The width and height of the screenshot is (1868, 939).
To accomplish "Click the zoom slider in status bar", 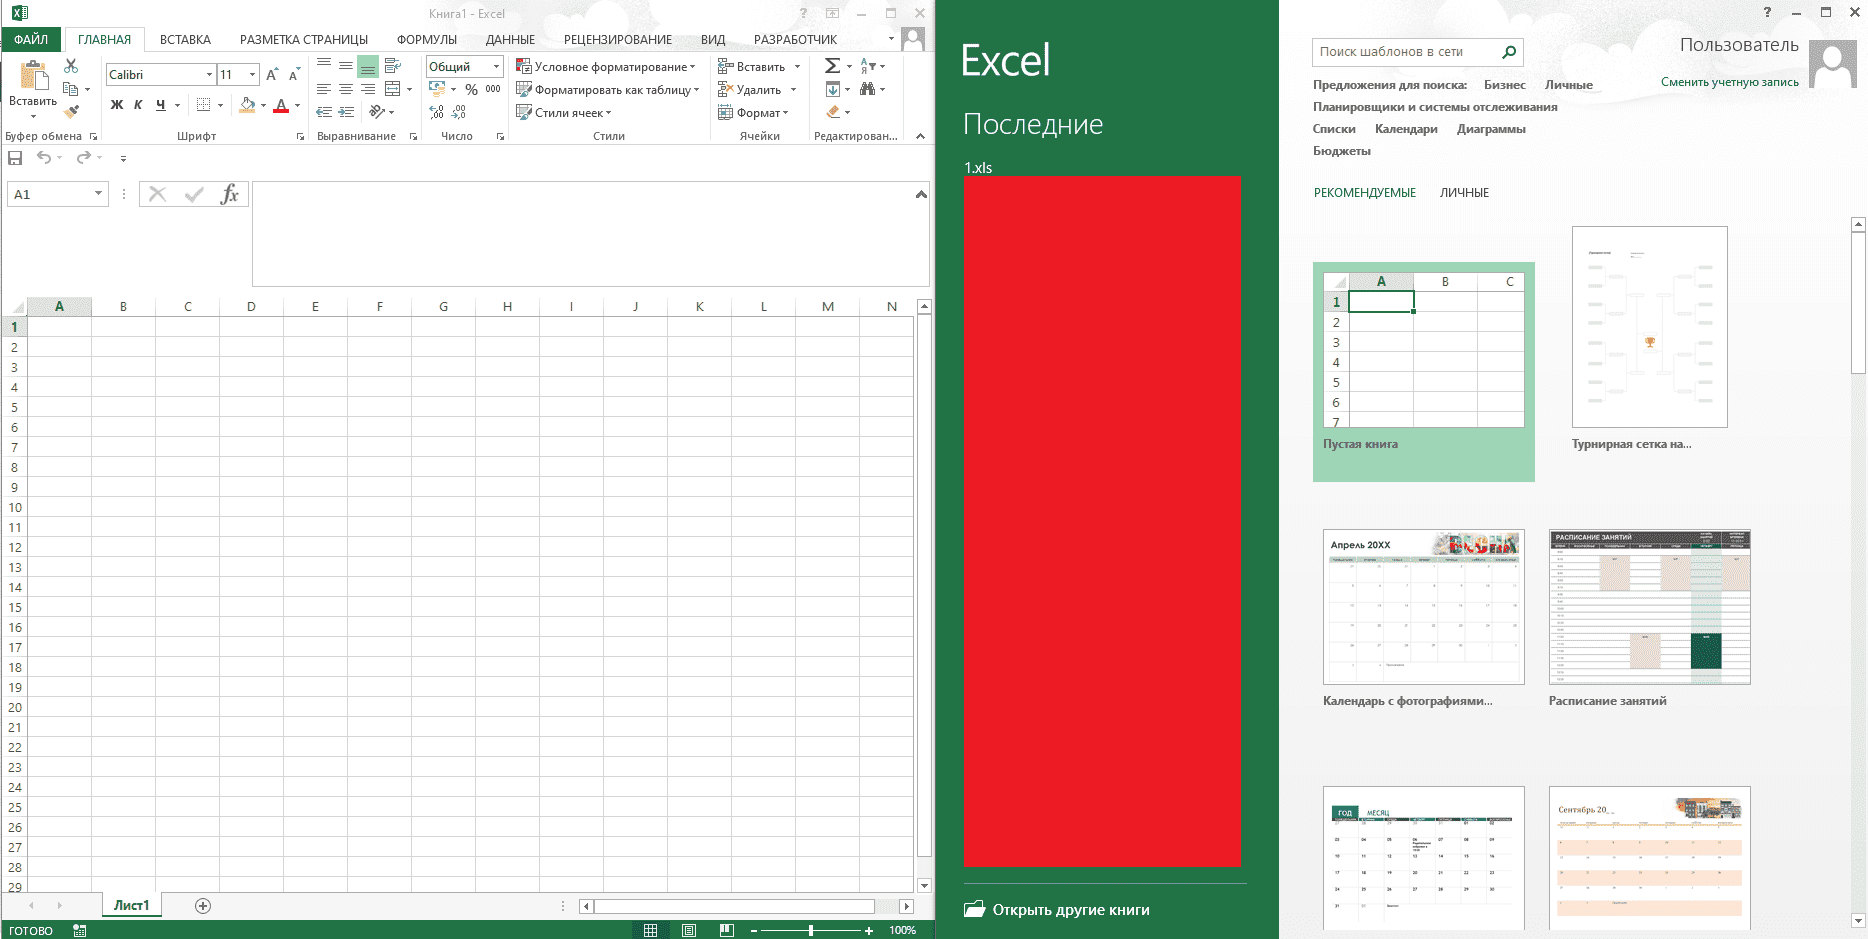I will [x=811, y=930].
